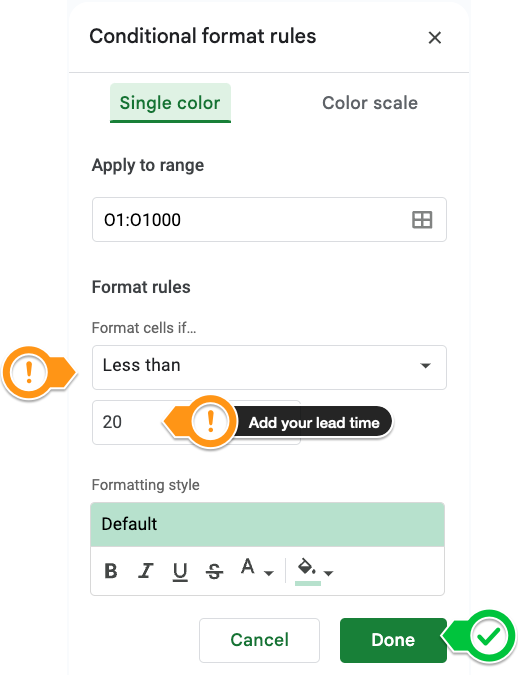Toggle underline formatting
Screen dimensions: 518x675
180,572
